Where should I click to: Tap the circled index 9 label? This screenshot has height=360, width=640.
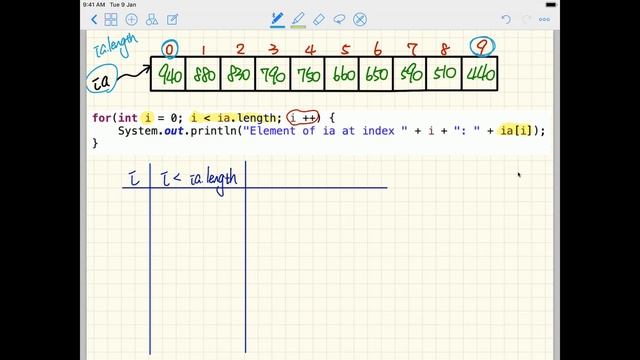[482, 47]
